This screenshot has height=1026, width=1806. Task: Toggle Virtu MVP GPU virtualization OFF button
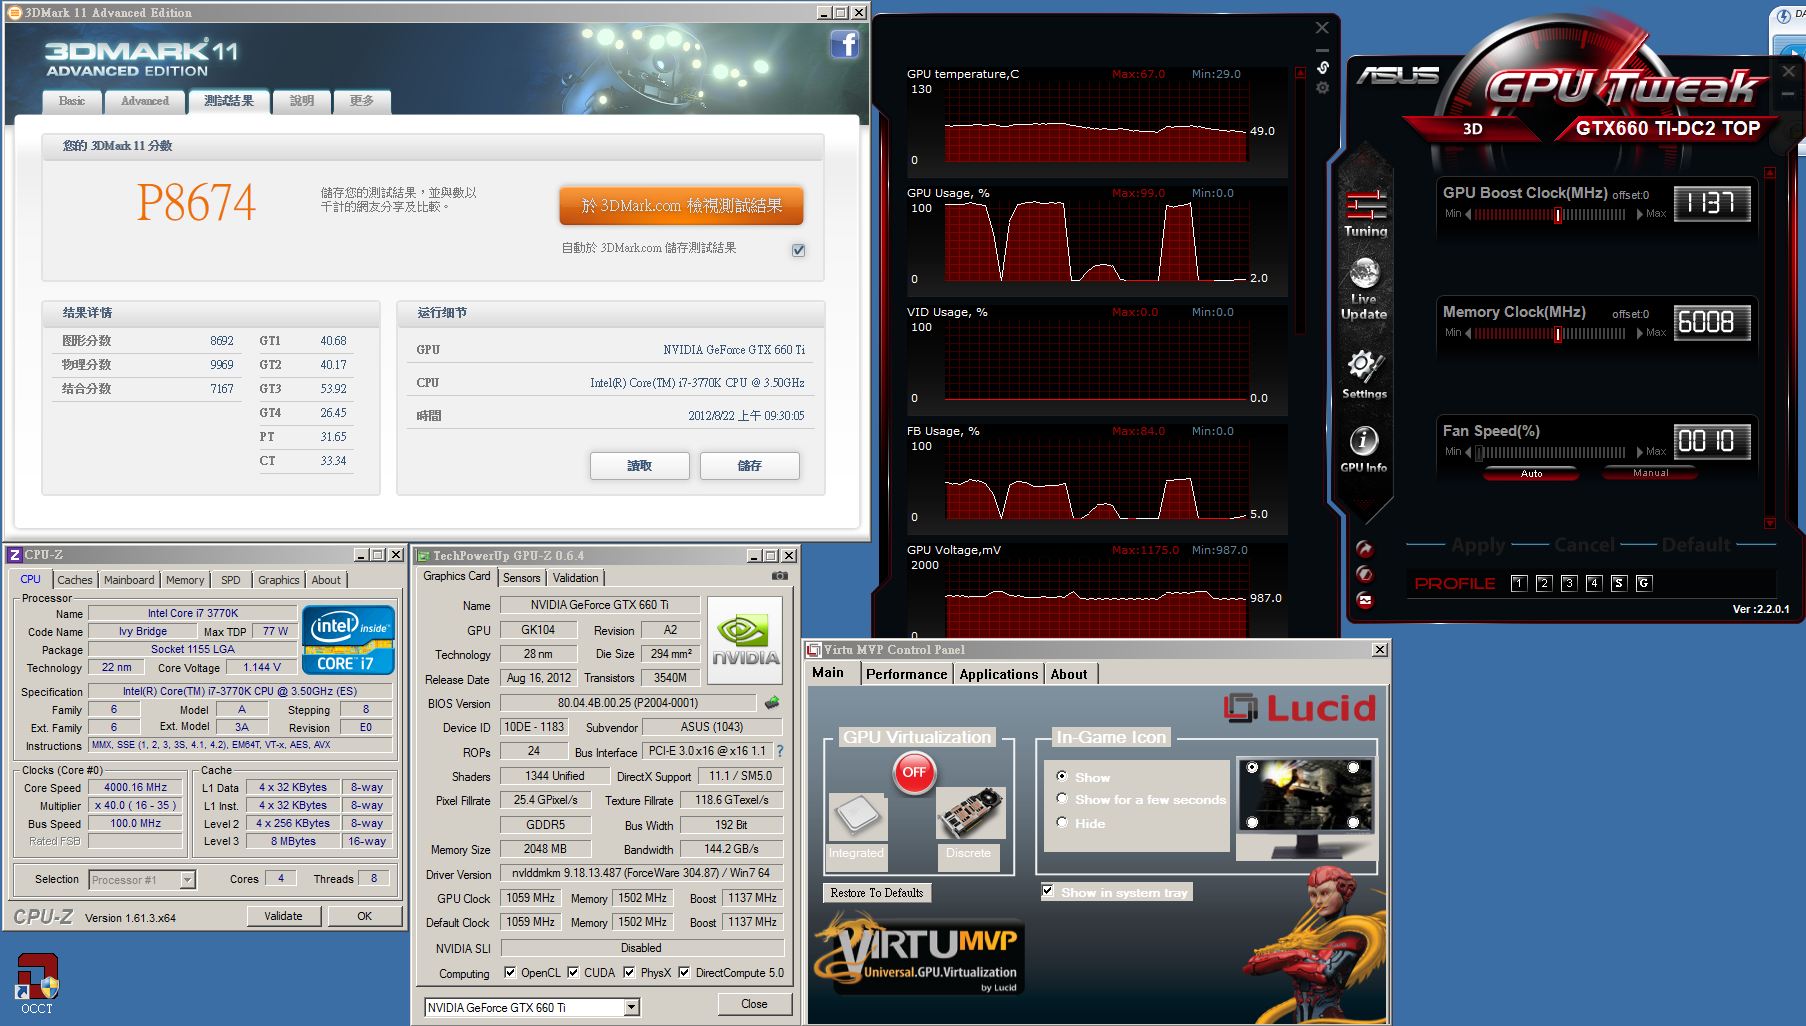pyautogui.click(x=914, y=772)
